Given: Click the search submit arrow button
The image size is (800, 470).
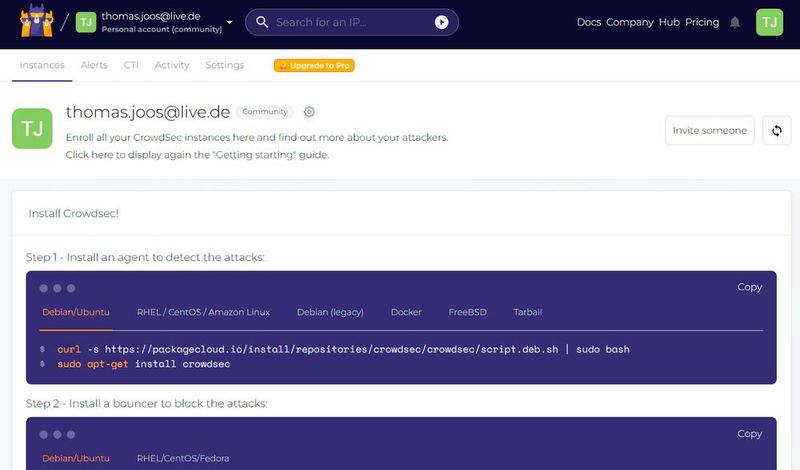Looking at the screenshot, I should 441,22.
